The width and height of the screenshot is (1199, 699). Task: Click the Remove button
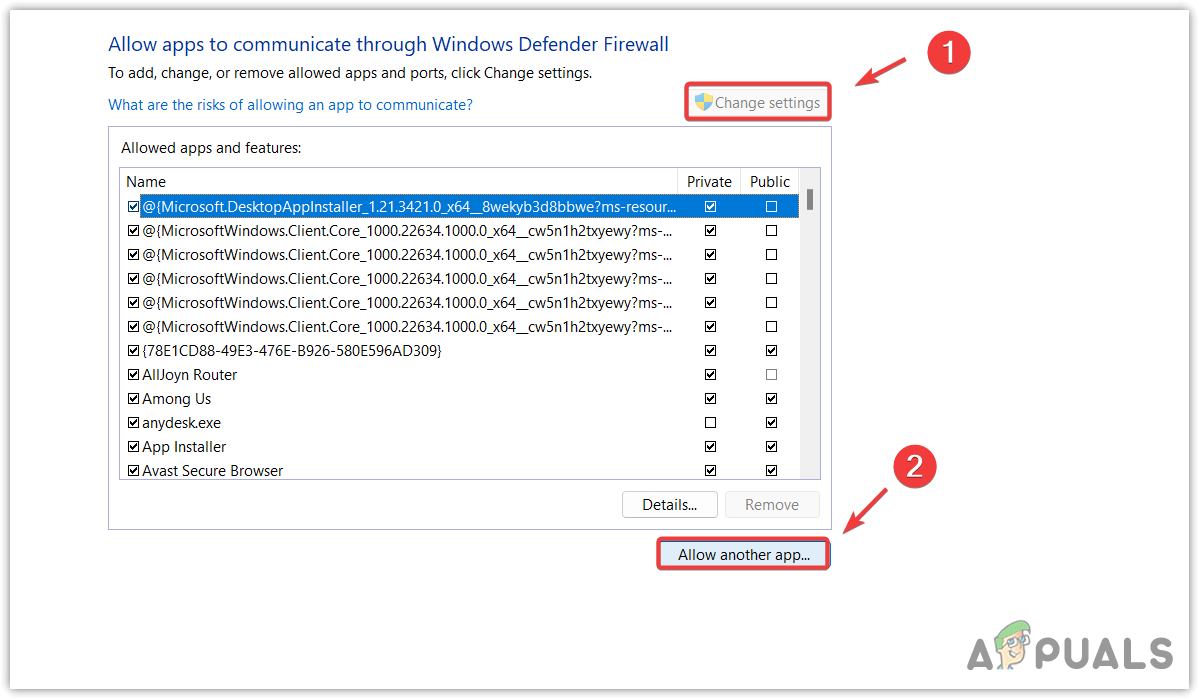pos(772,505)
